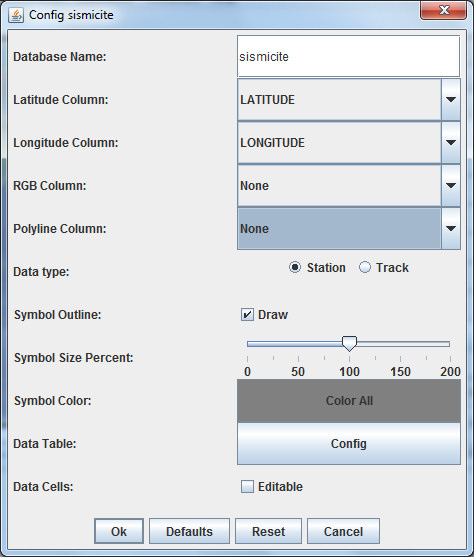Click the Reset button
The image size is (474, 557).
pyautogui.click(x=268, y=531)
